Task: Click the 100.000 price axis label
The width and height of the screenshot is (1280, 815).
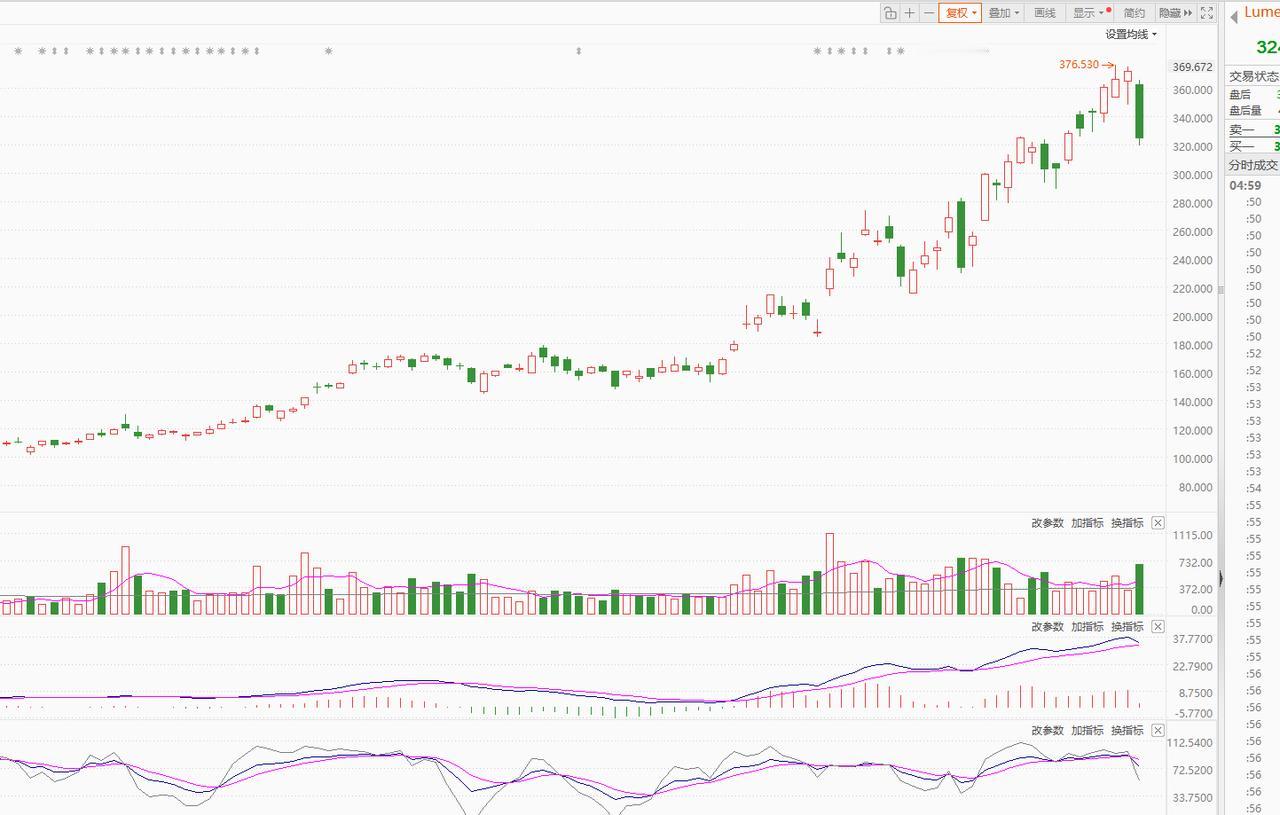Action: pos(1193,459)
